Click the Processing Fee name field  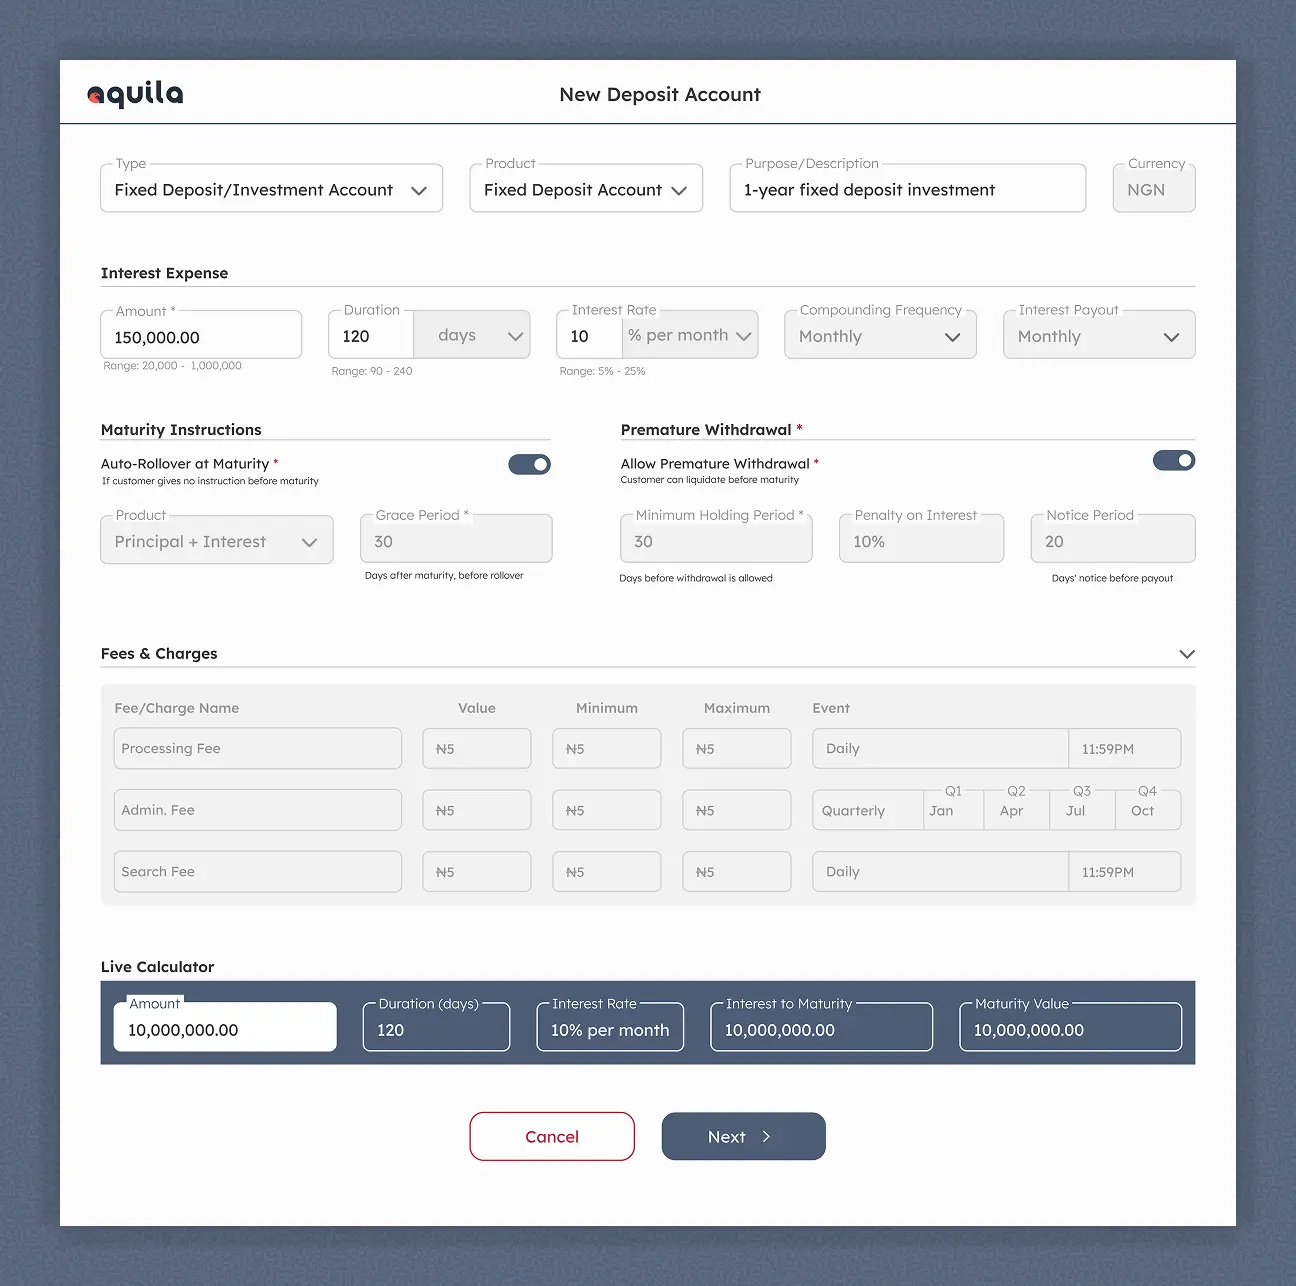coord(258,748)
